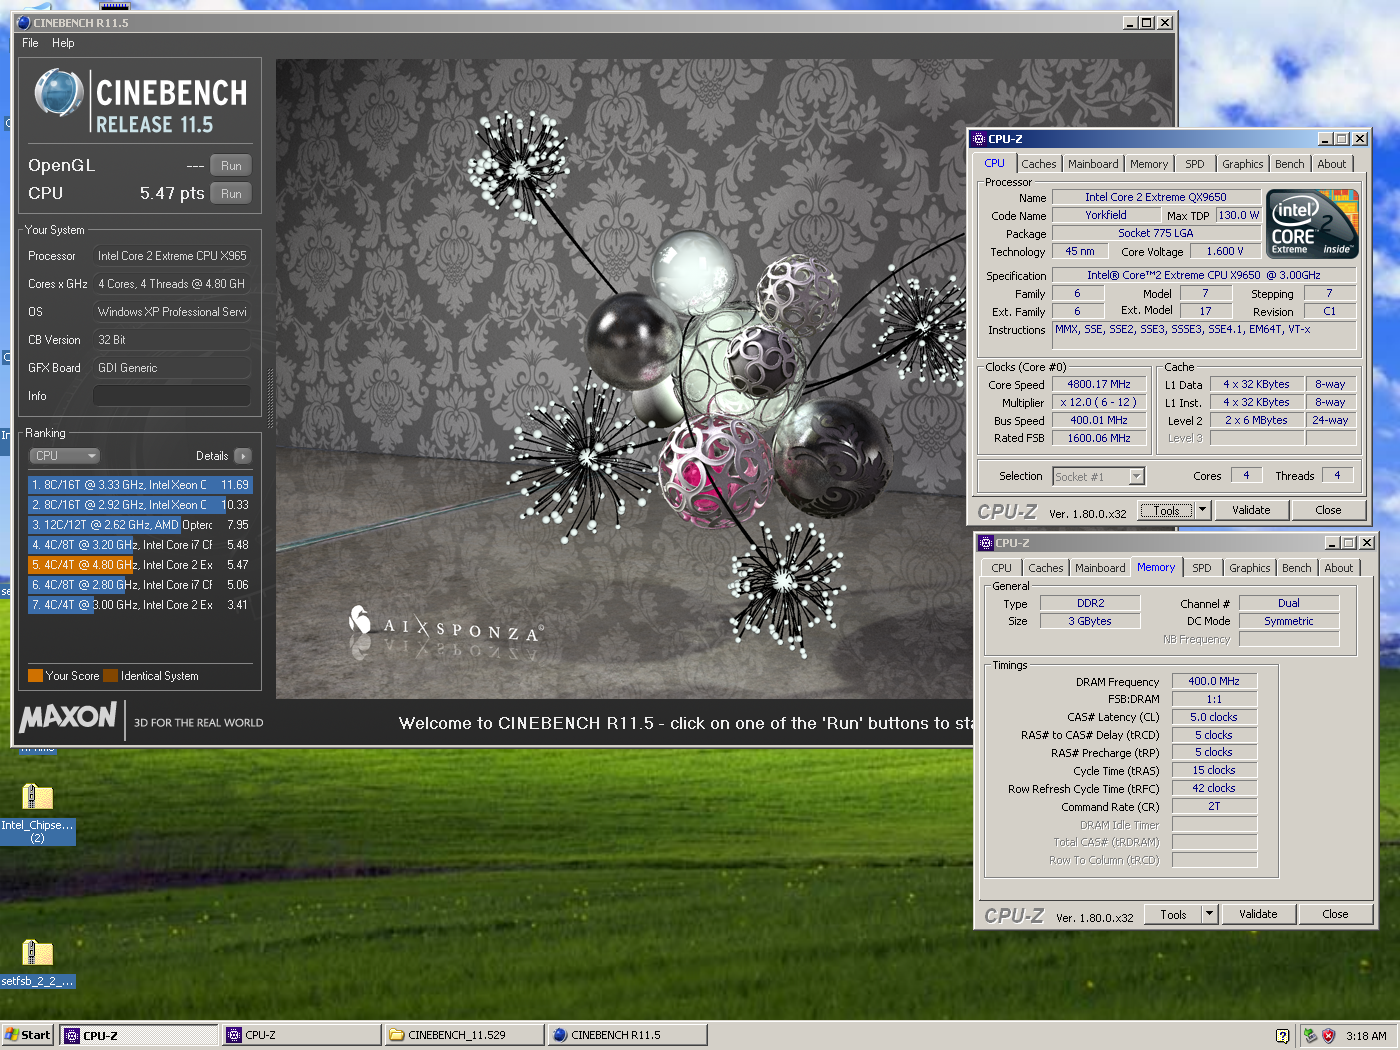Switch to Caches tab in upper CPU-Z
Screen dimensions: 1400x1050
[1039, 164]
